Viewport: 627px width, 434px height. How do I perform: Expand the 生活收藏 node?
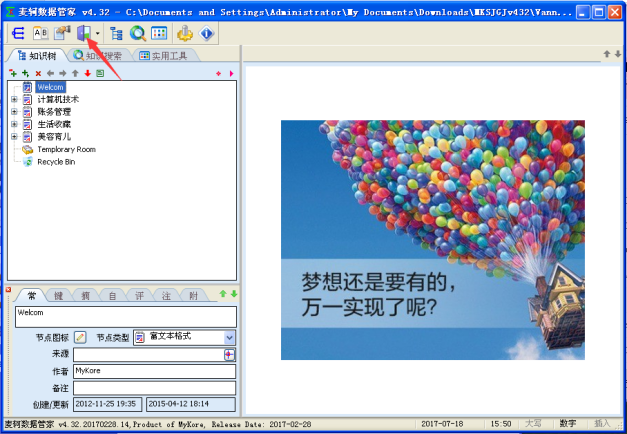coord(14,124)
